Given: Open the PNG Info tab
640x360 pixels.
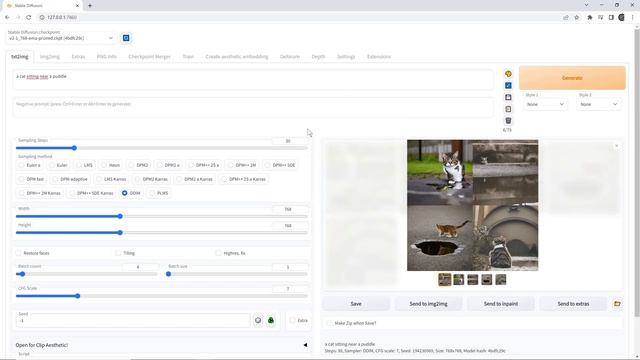Looking at the screenshot, I should [x=107, y=56].
